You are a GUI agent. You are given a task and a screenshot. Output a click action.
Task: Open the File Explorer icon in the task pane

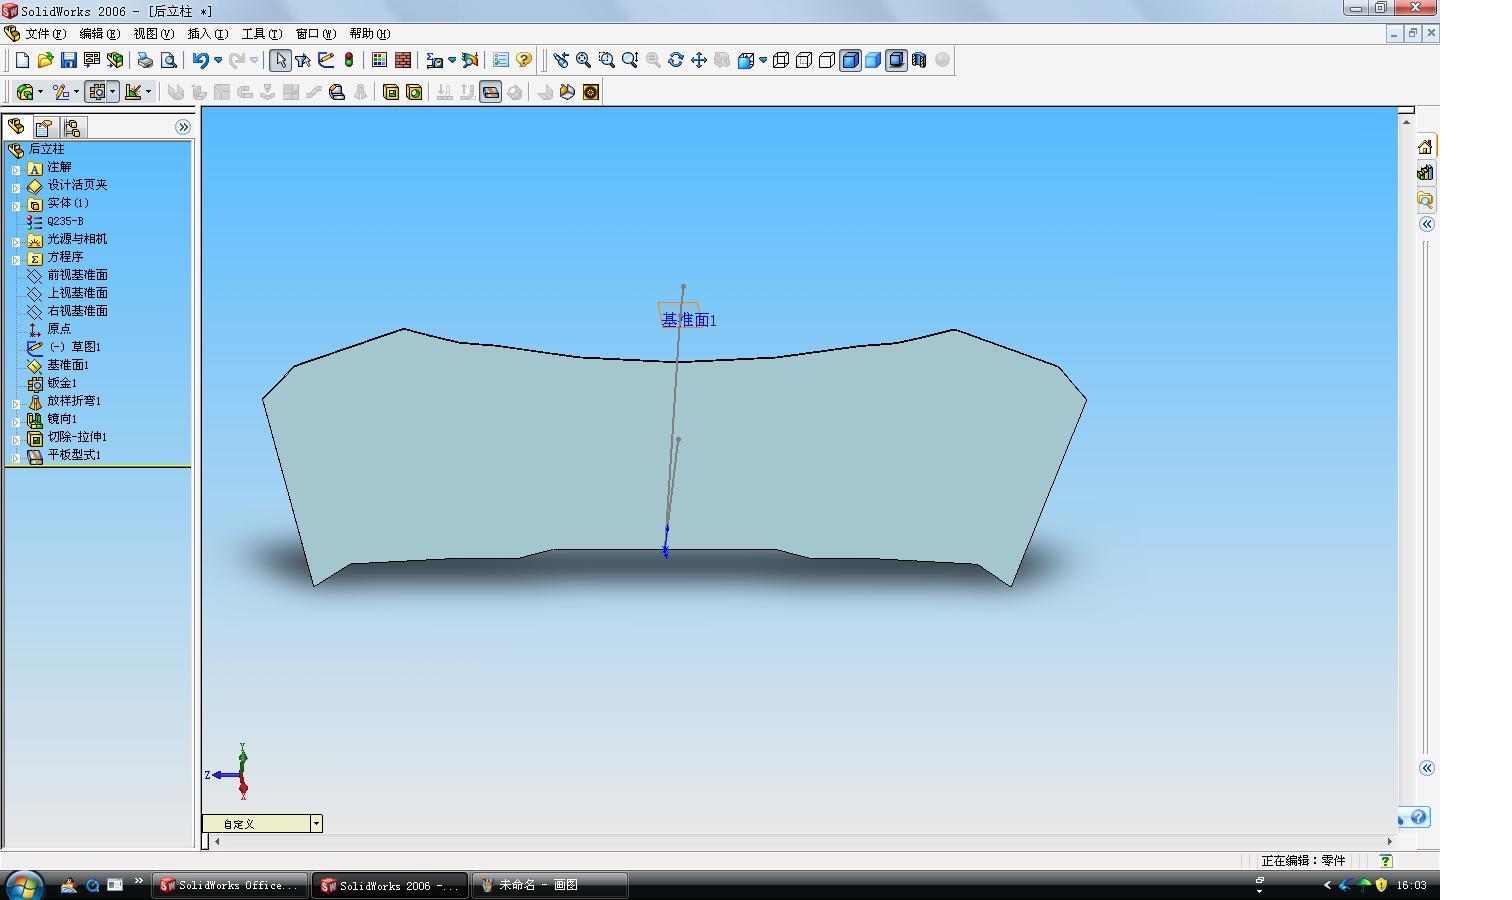pyautogui.click(x=1425, y=199)
